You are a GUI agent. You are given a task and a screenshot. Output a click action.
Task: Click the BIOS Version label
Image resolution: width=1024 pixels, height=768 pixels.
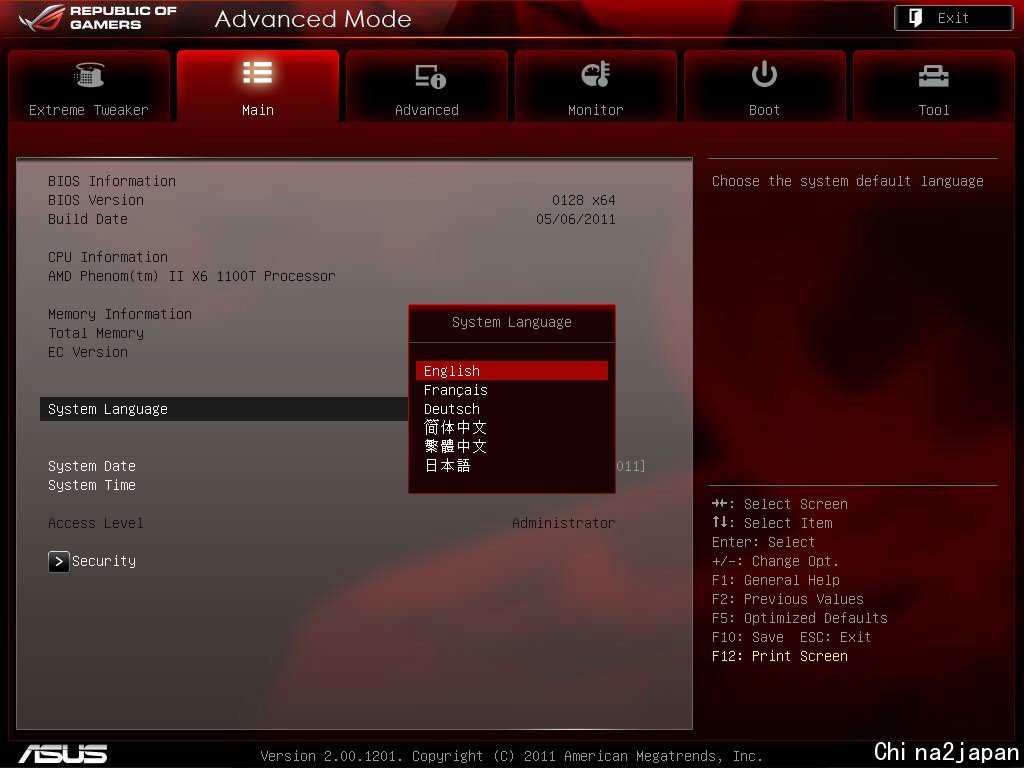point(95,200)
